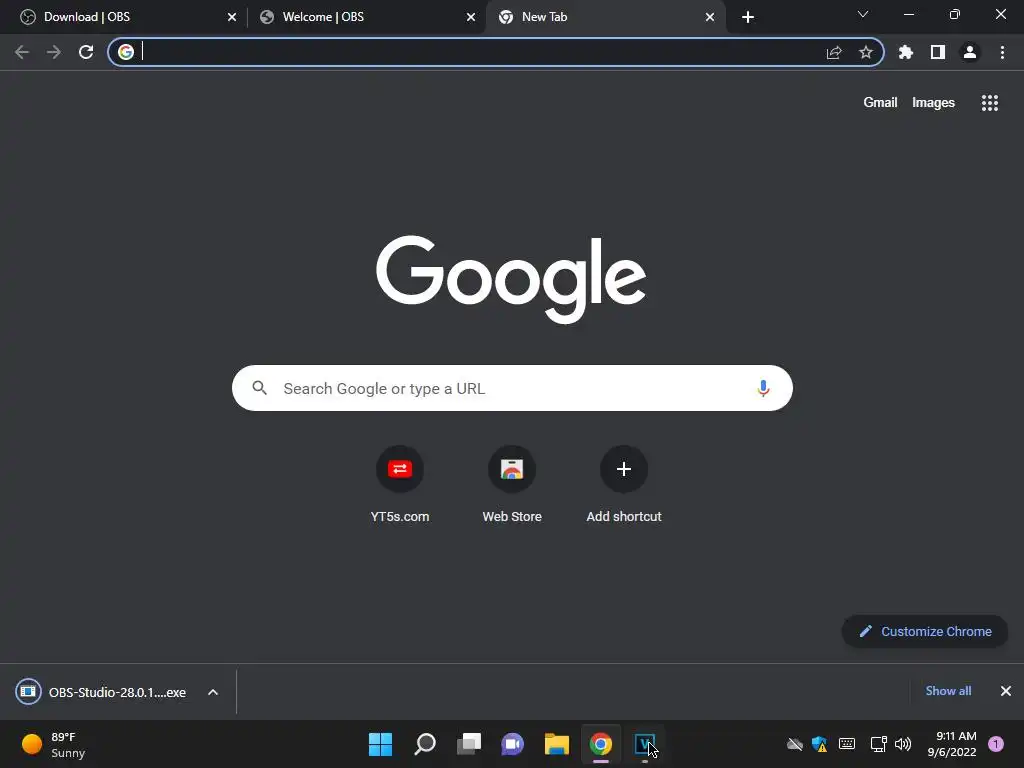Close the New Tab tab
The width and height of the screenshot is (1024, 768).
[x=710, y=17]
